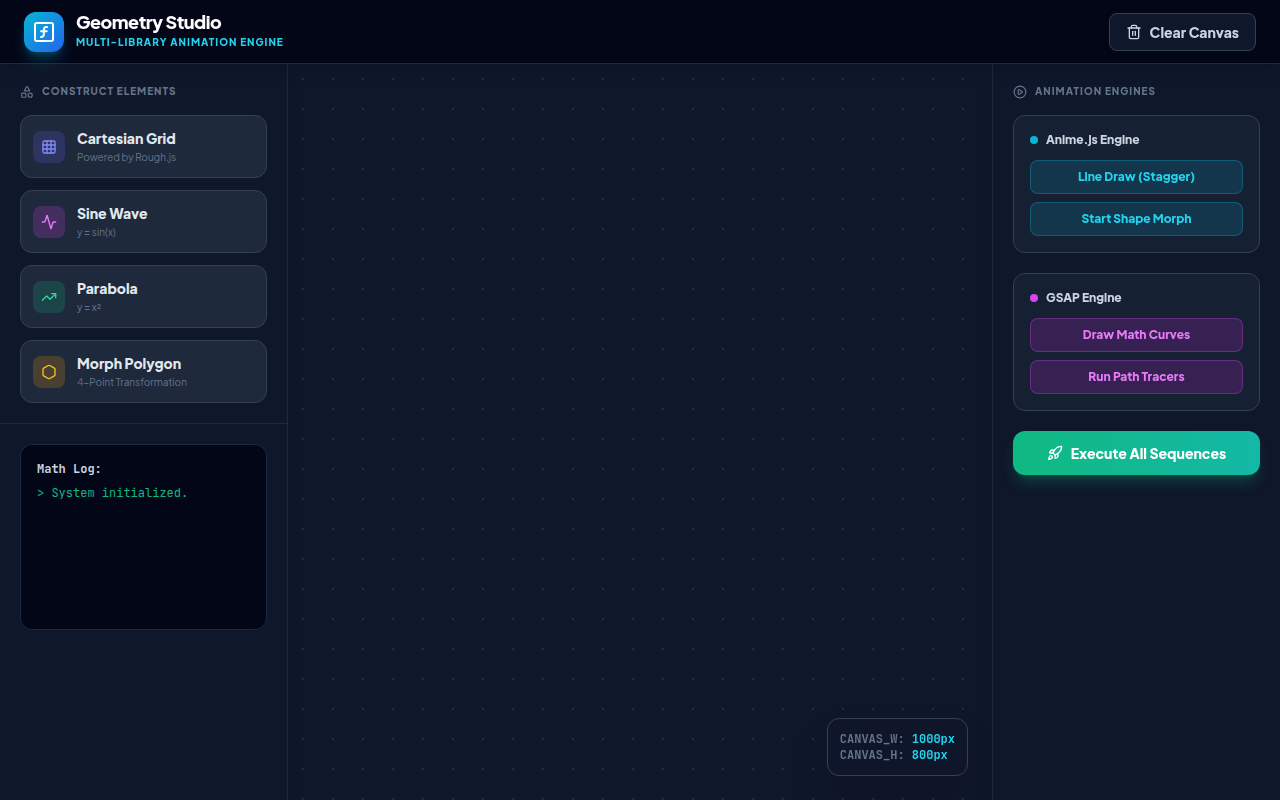This screenshot has height=800, width=1280.
Task: Run Line Draw (Stagger) animation
Action: pos(1136,177)
